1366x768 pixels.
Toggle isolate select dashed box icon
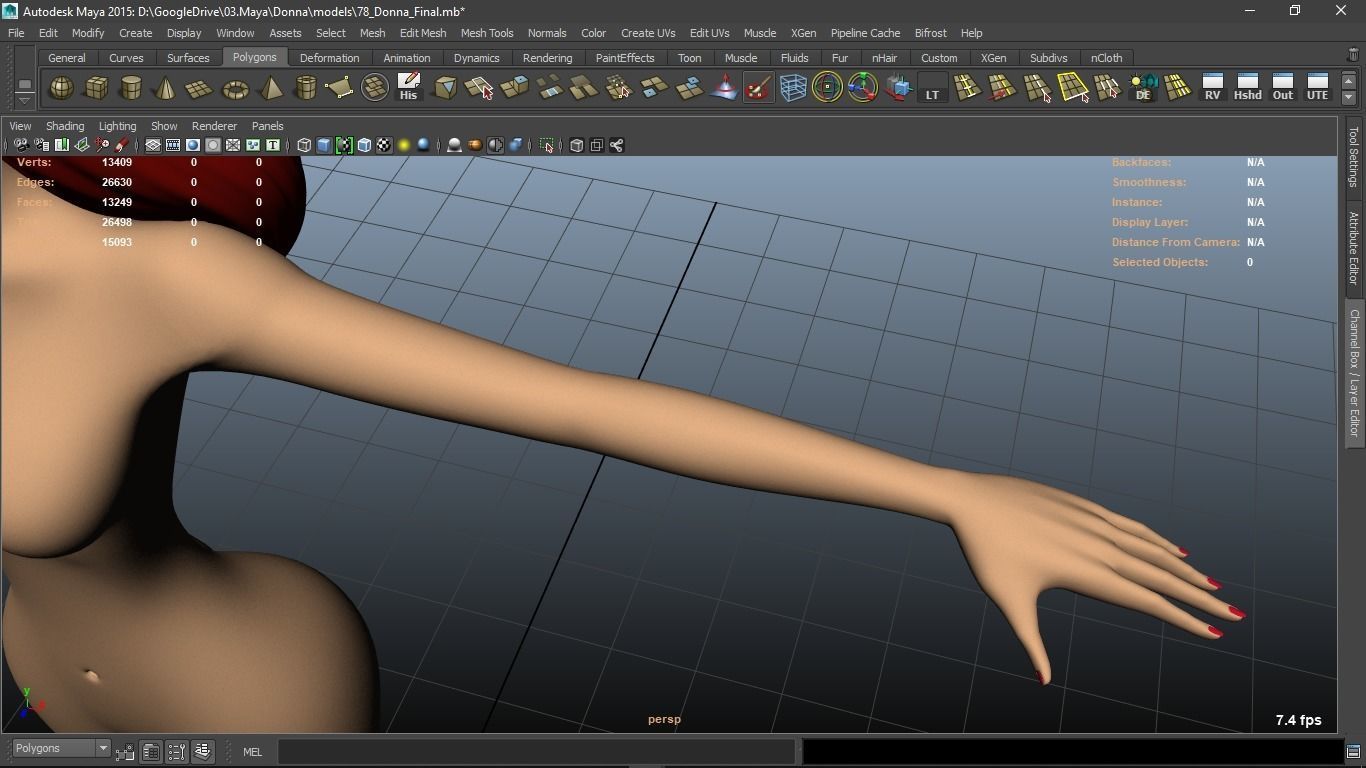546,145
